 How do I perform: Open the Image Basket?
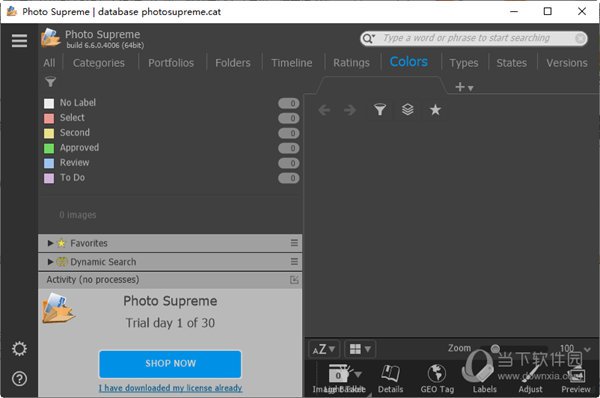coord(339,379)
